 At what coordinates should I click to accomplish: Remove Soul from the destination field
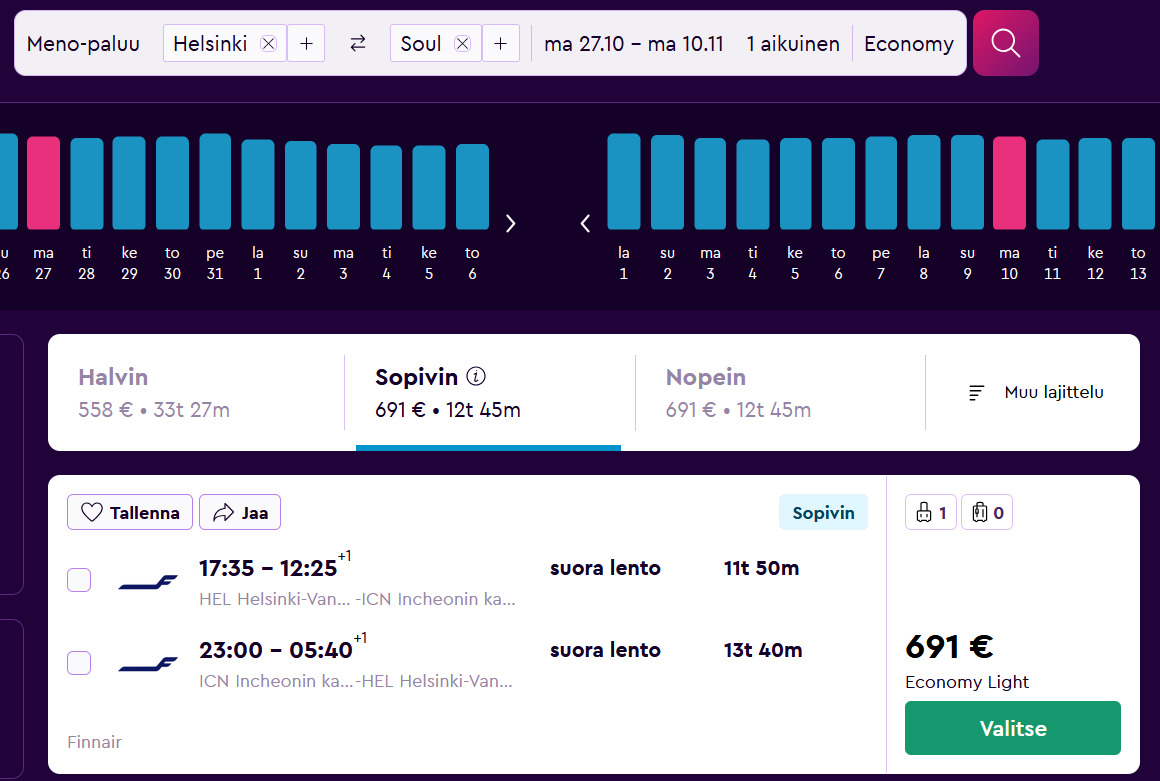click(462, 43)
